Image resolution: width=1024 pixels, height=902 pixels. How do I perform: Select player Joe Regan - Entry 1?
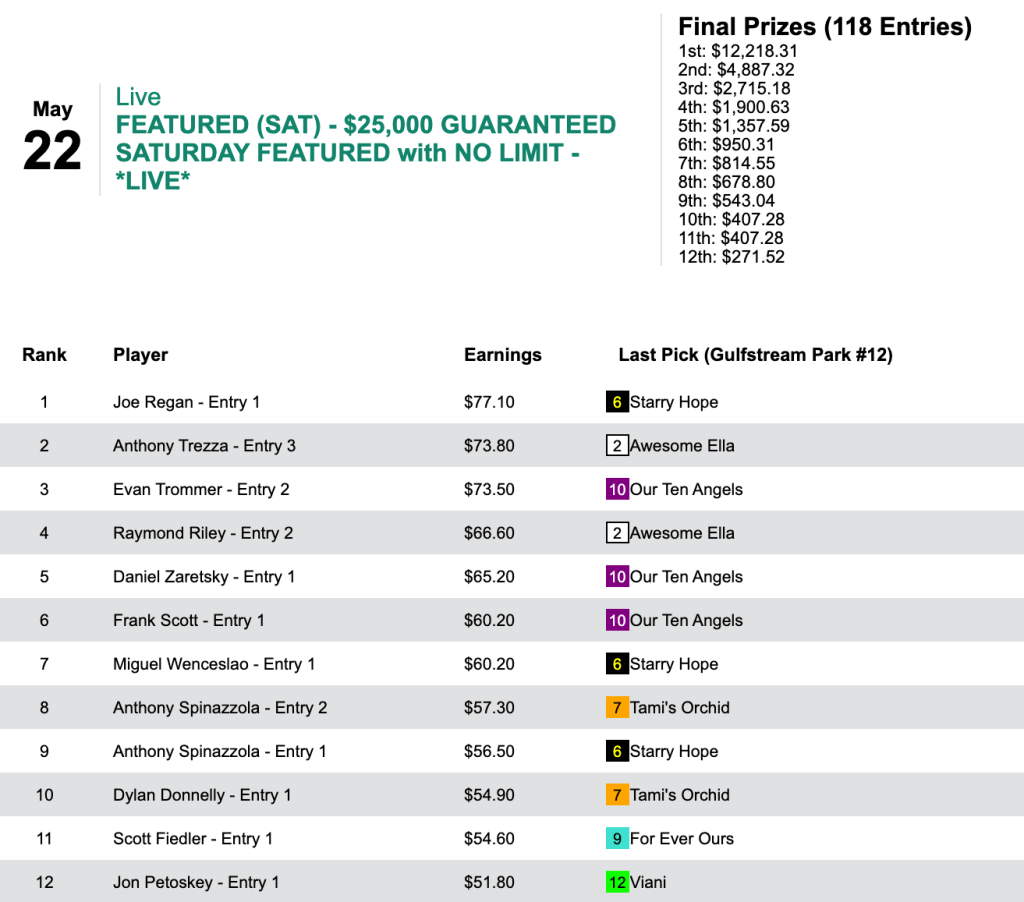pyautogui.click(x=186, y=402)
